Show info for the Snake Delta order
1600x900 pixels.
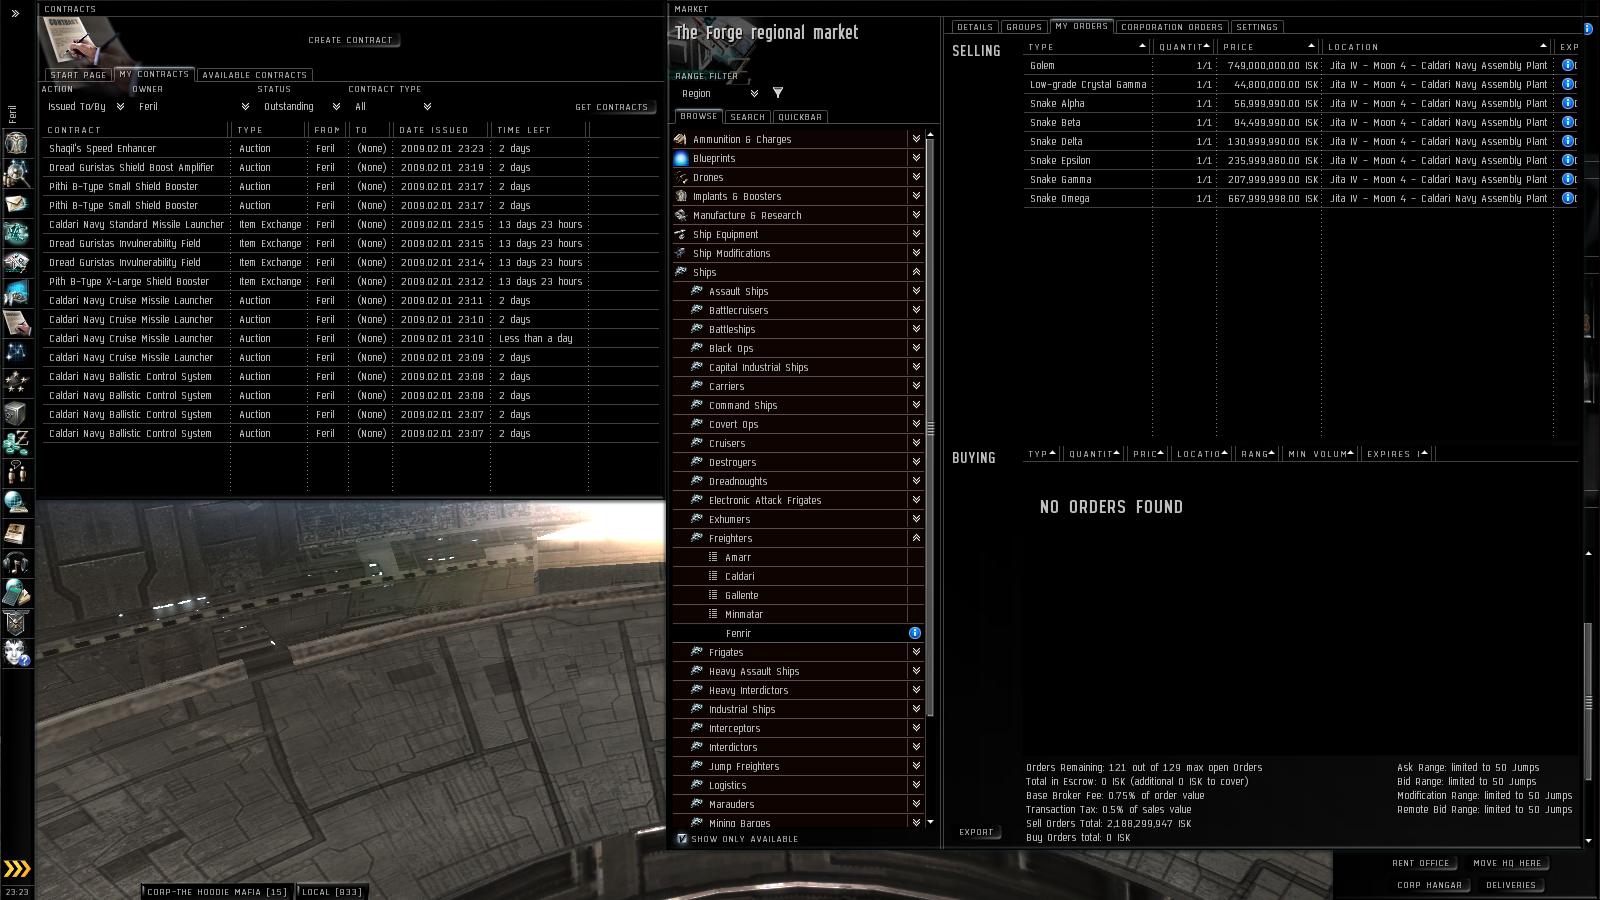[1567, 141]
